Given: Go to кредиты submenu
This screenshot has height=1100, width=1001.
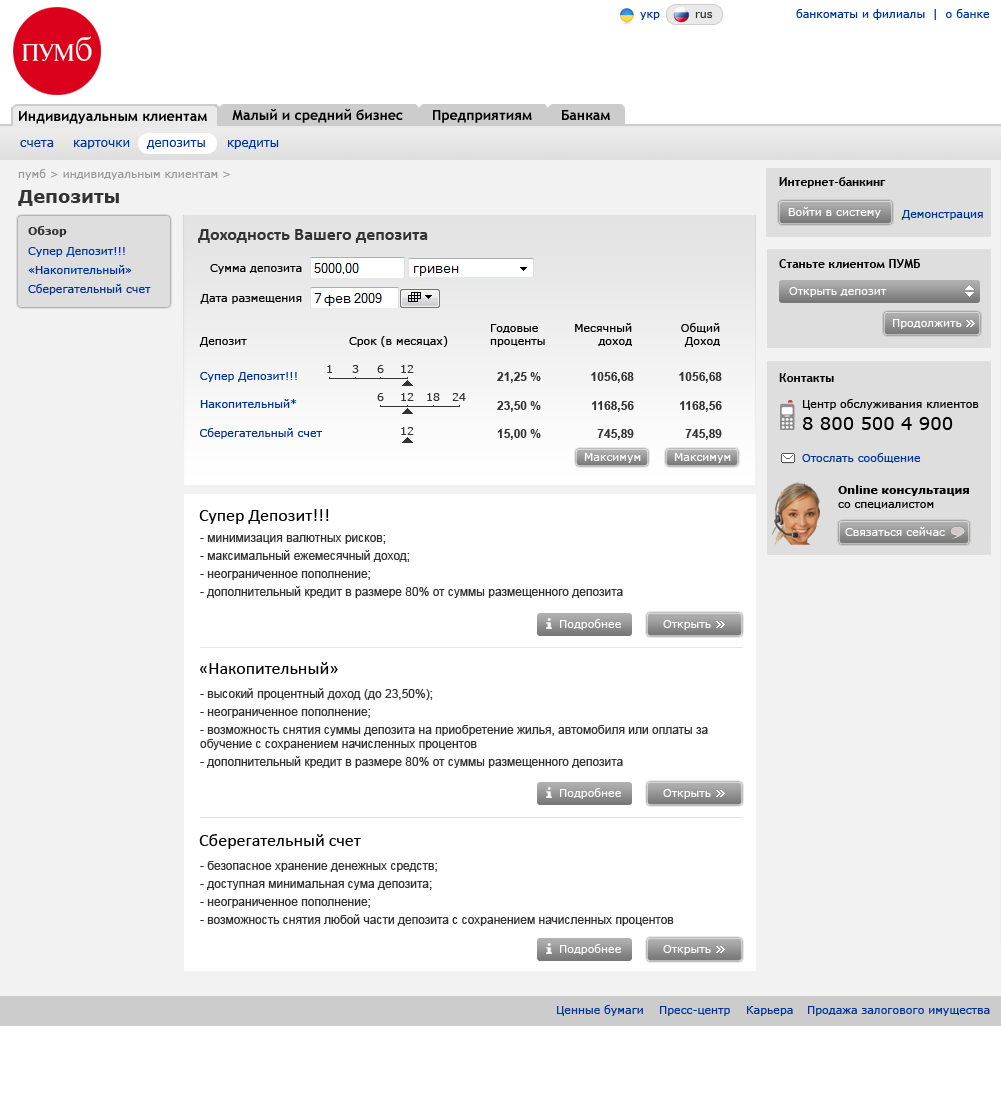Looking at the screenshot, I should click(253, 143).
